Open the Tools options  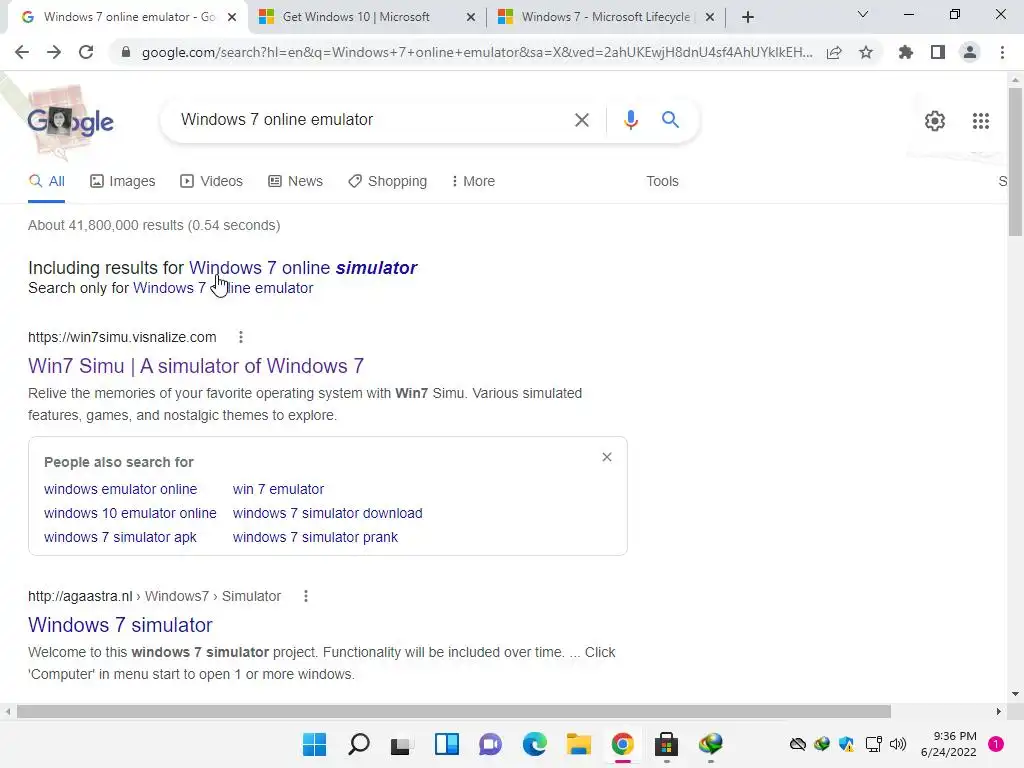662,181
